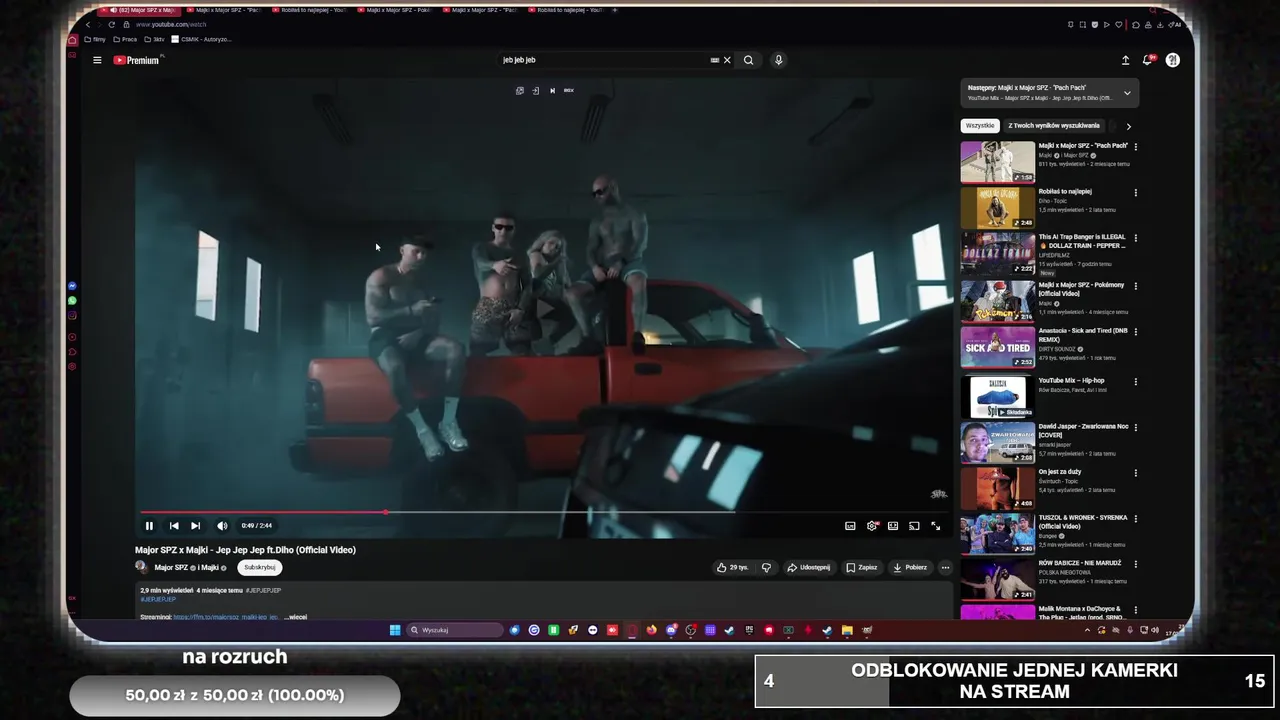Click Zapisz to save the video
This screenshot has height=720, width=1280.
[862, 567]
